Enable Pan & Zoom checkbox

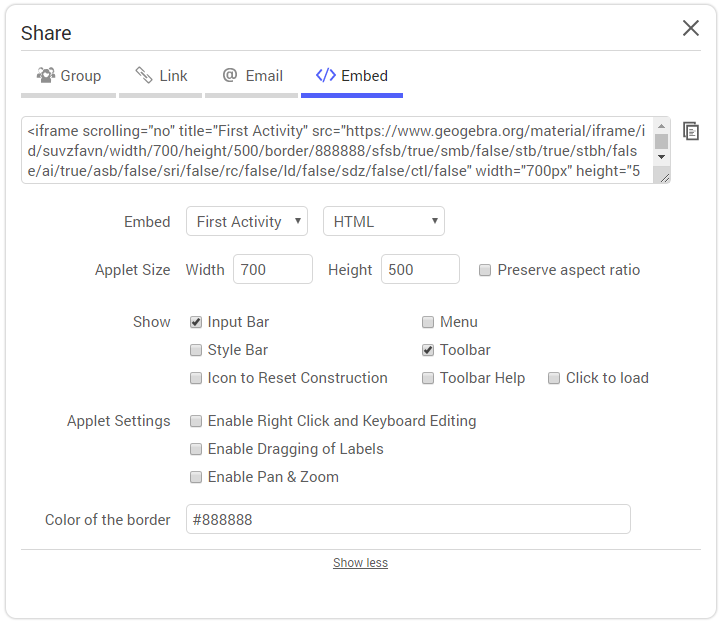click(x=196, y=477)
